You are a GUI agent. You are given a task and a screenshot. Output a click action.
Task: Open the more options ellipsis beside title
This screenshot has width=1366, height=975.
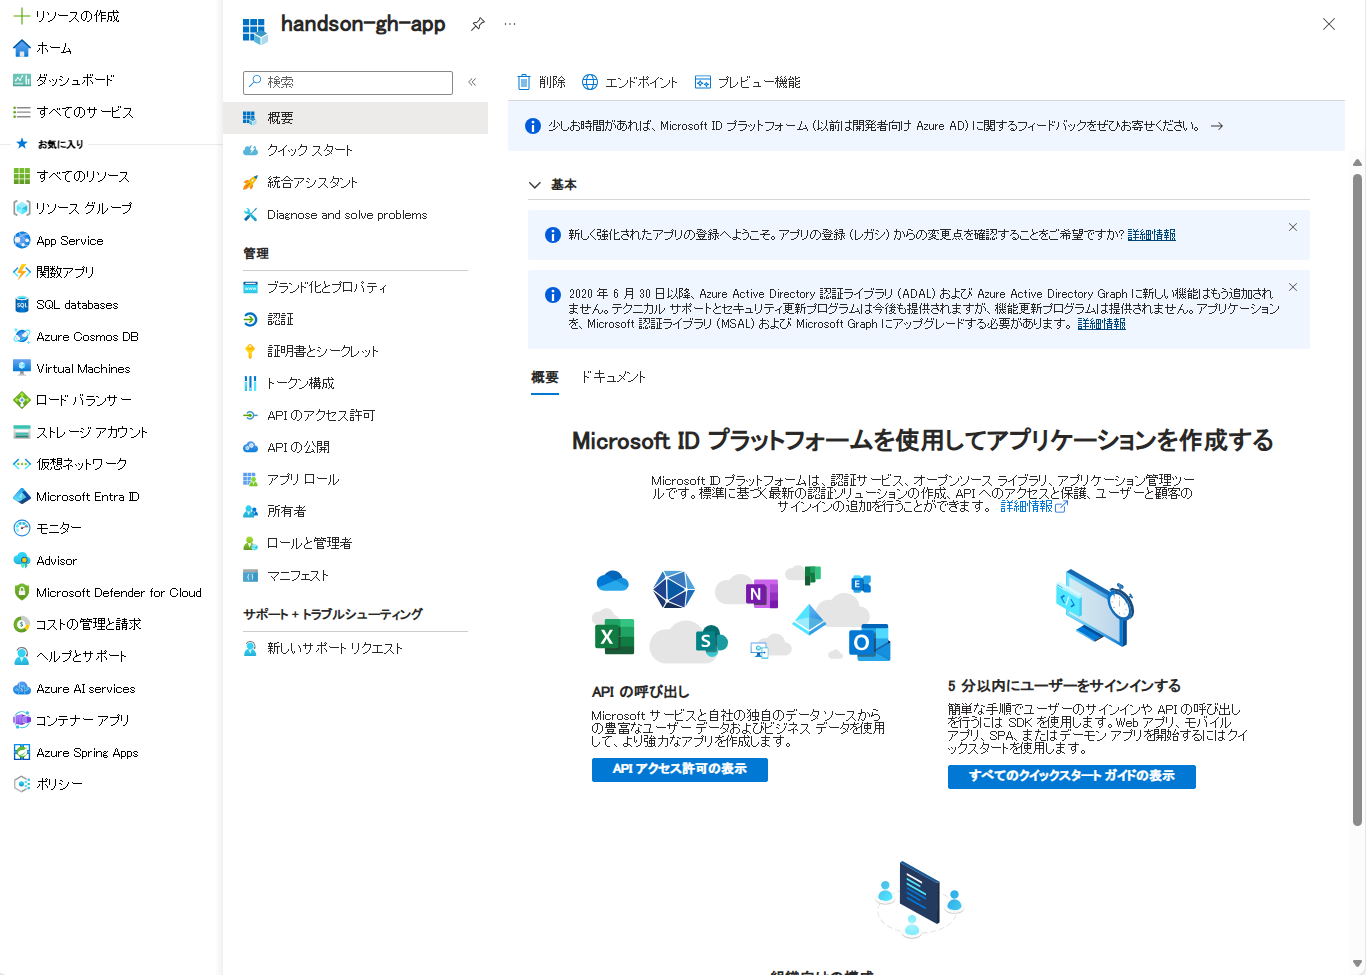pos(510,24)
